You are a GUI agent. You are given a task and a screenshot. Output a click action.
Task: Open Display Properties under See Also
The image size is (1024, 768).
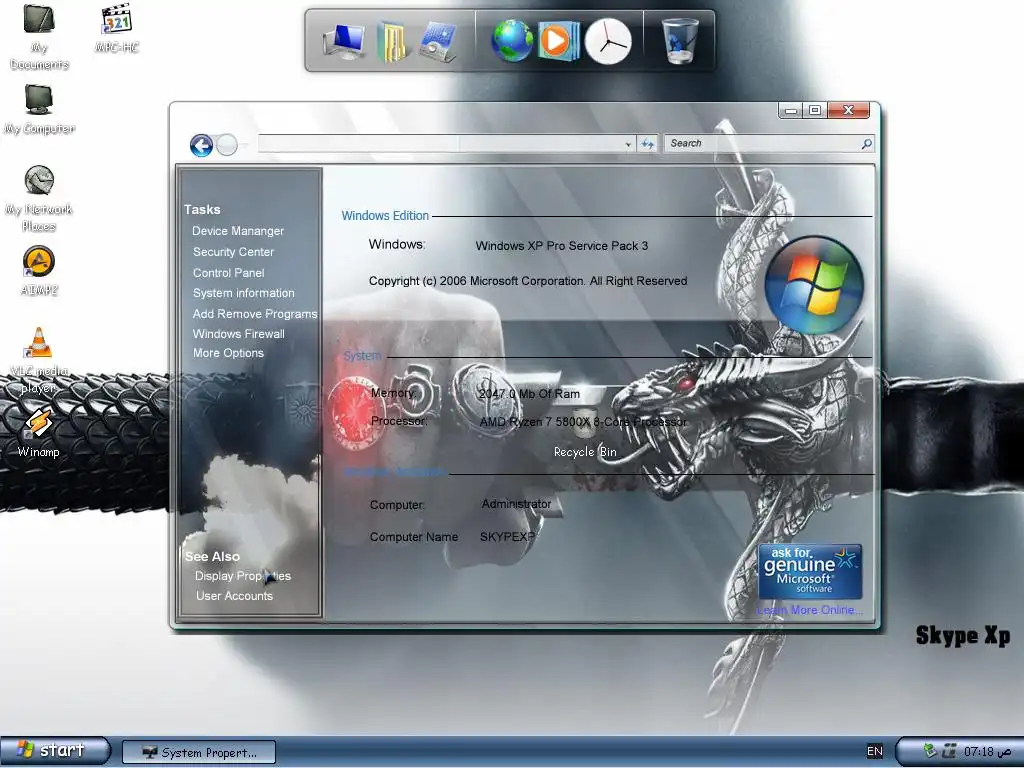[x=243, y=576]
